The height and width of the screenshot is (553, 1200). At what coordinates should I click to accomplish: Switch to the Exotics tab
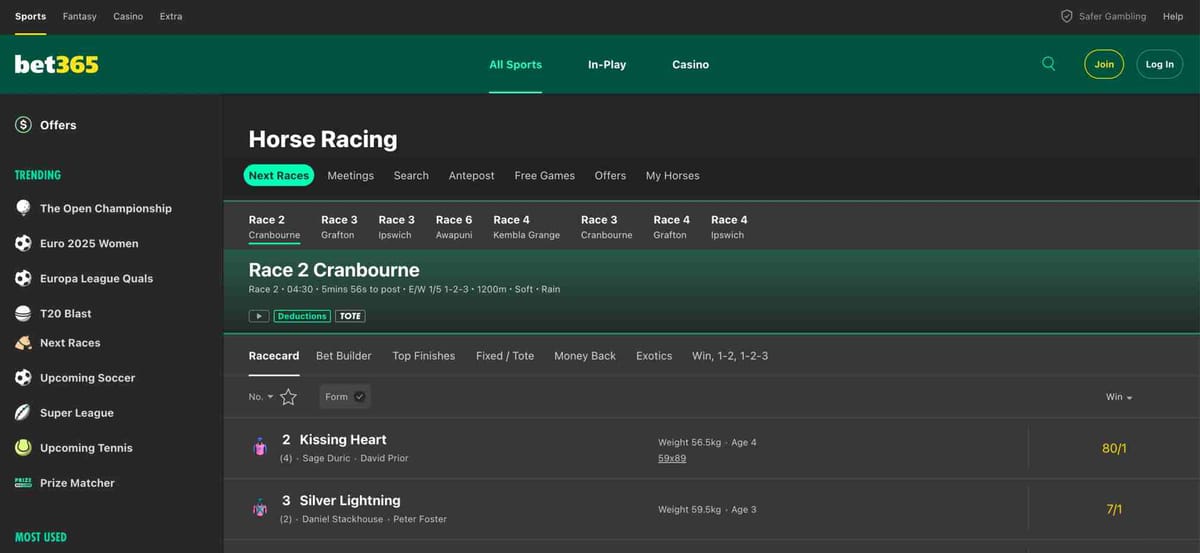click(654, 356)
